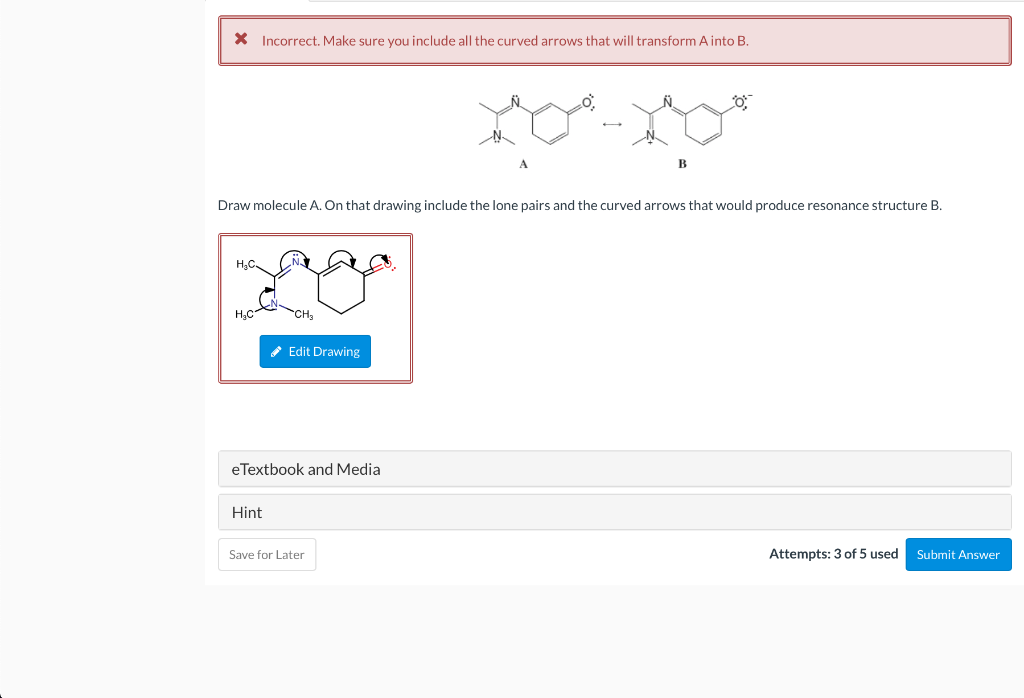Click the pencil icon on Edit Drawing
1024x698 pixels.
tap(276, 350)
